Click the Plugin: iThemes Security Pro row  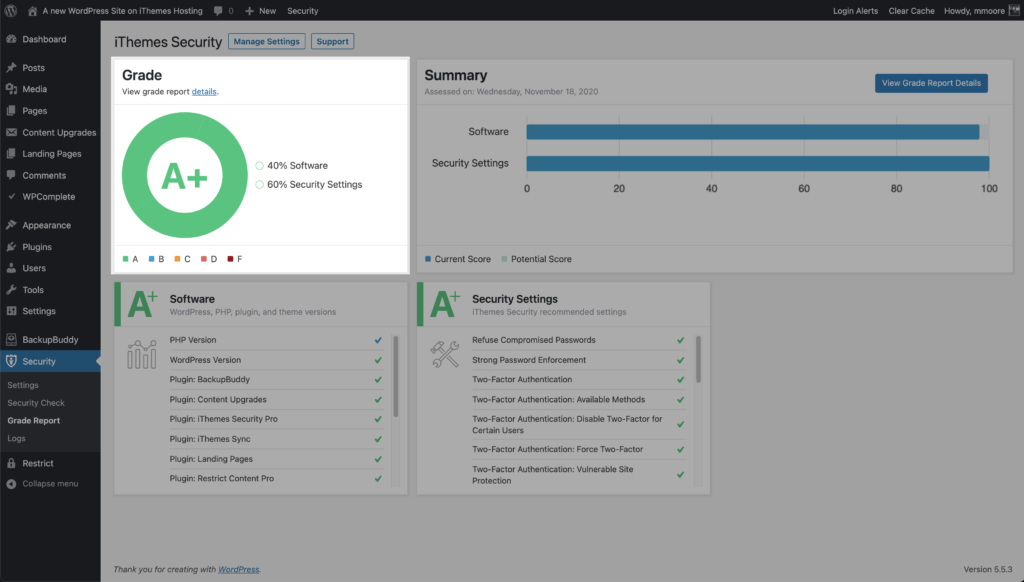point(276,419)
